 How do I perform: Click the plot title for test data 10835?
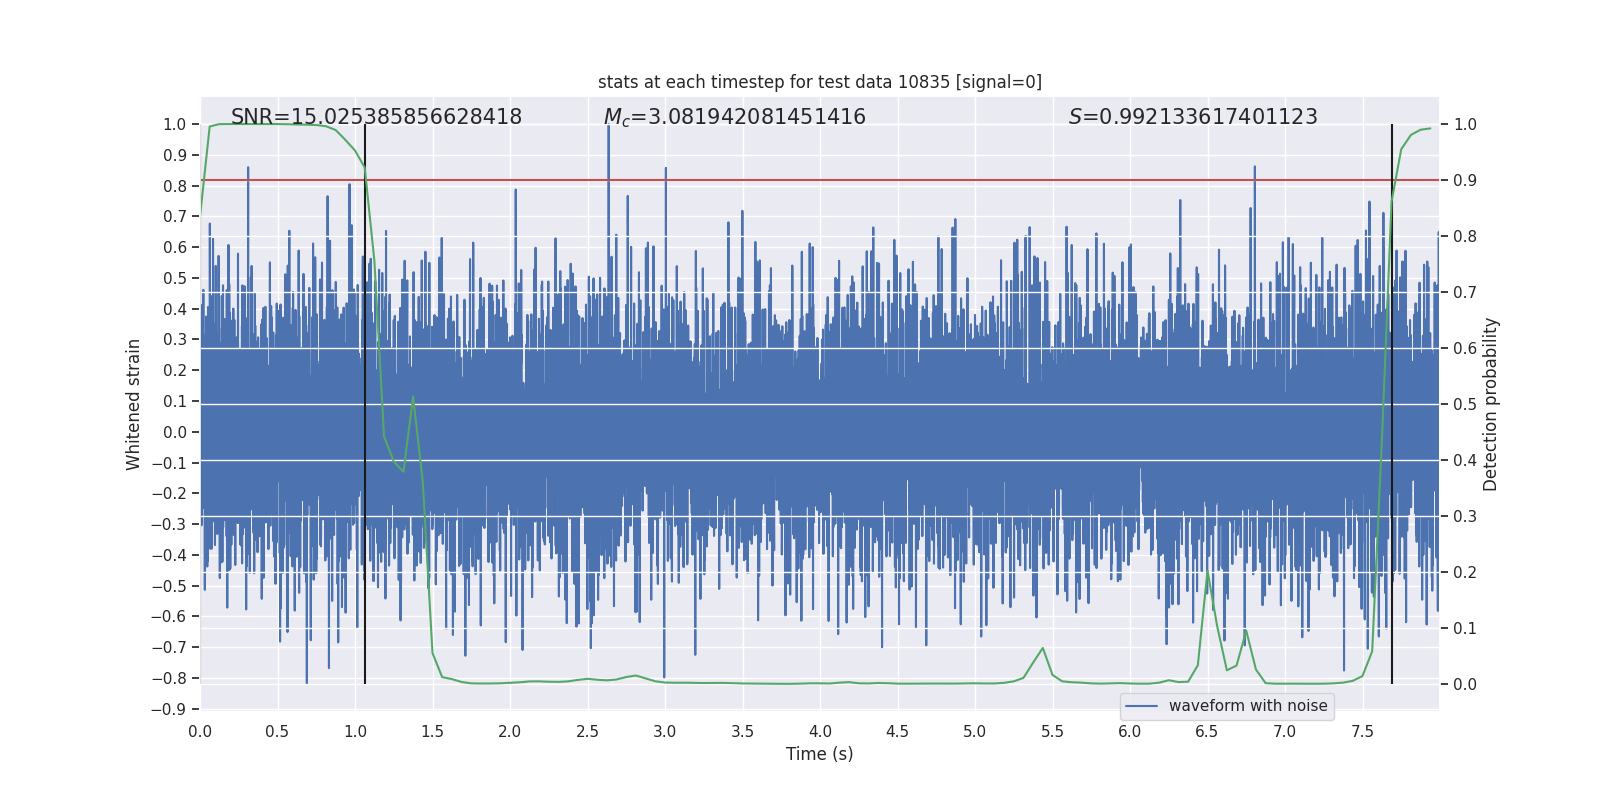[819, 82]
